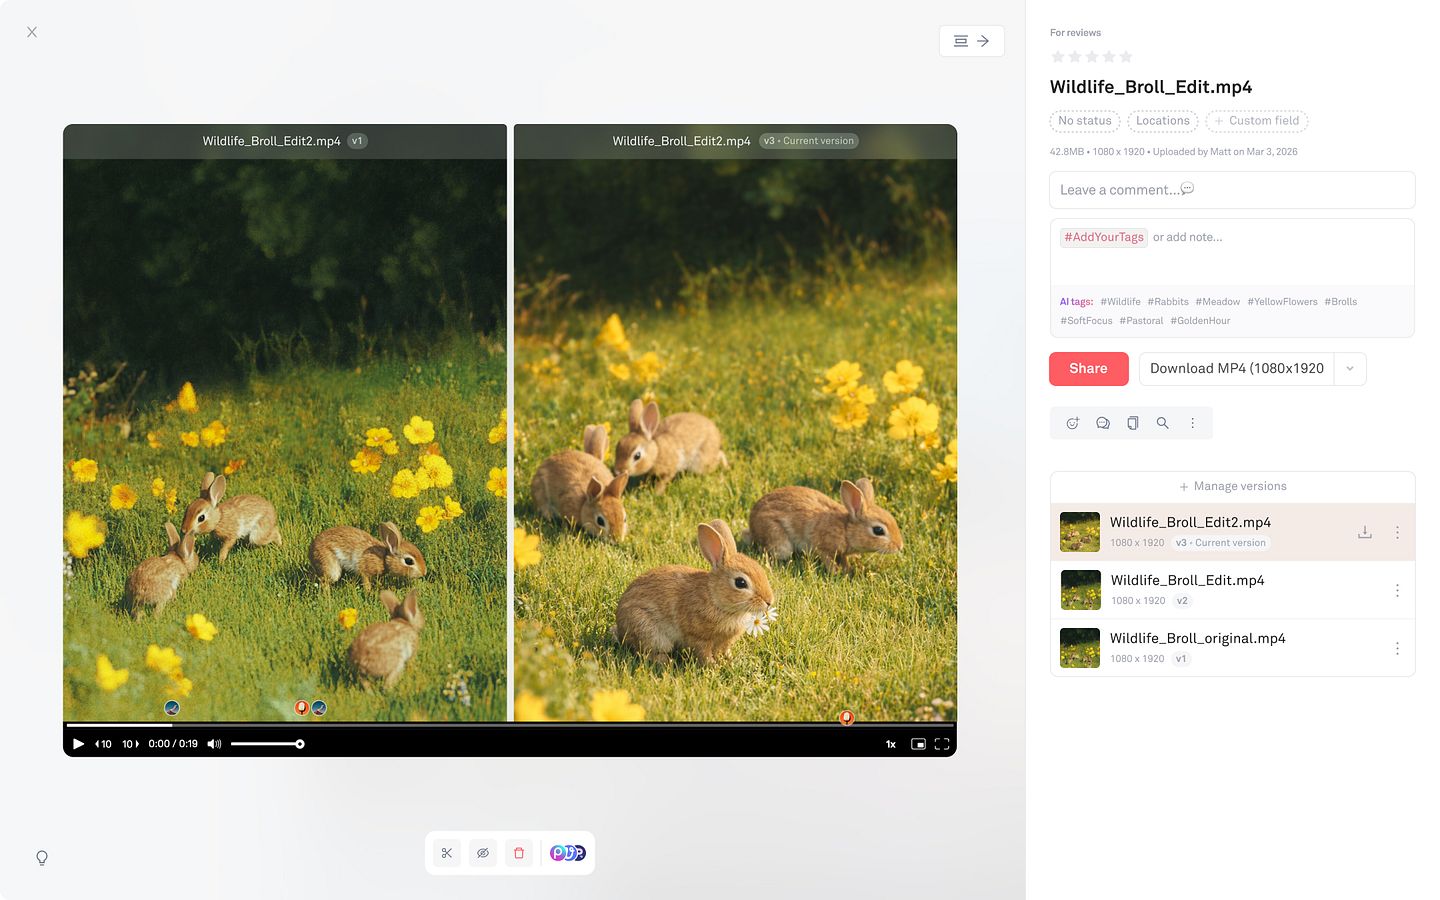1440x900 pixels.
Task: Click the No status tag
Action: [1084, 121]
